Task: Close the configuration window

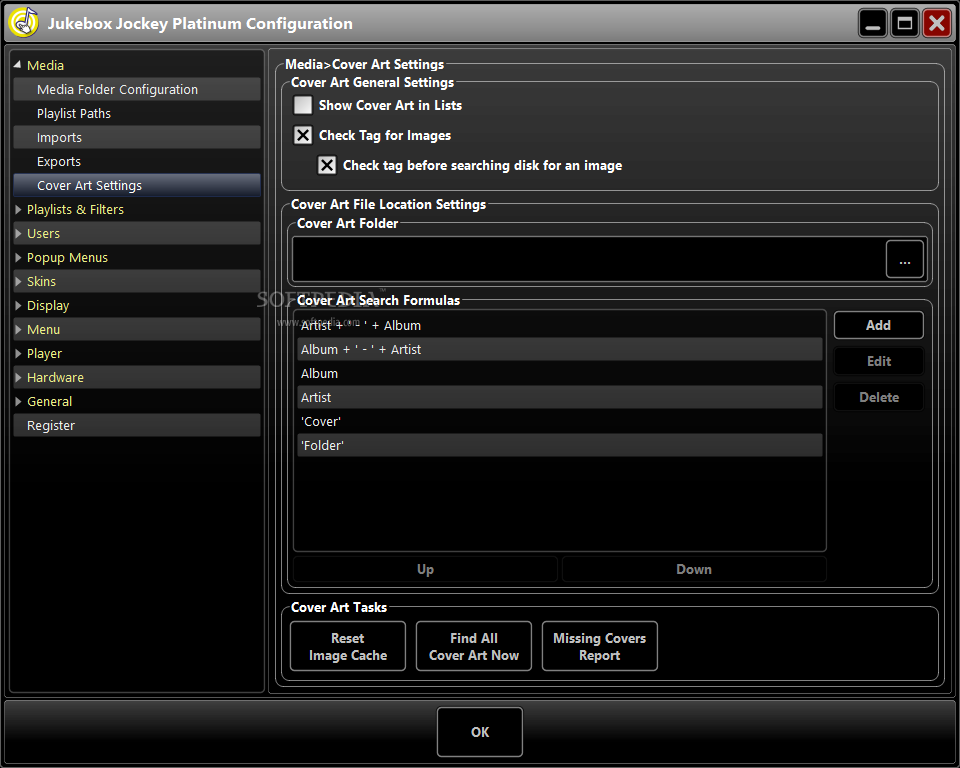Action: tap(937, 23)
